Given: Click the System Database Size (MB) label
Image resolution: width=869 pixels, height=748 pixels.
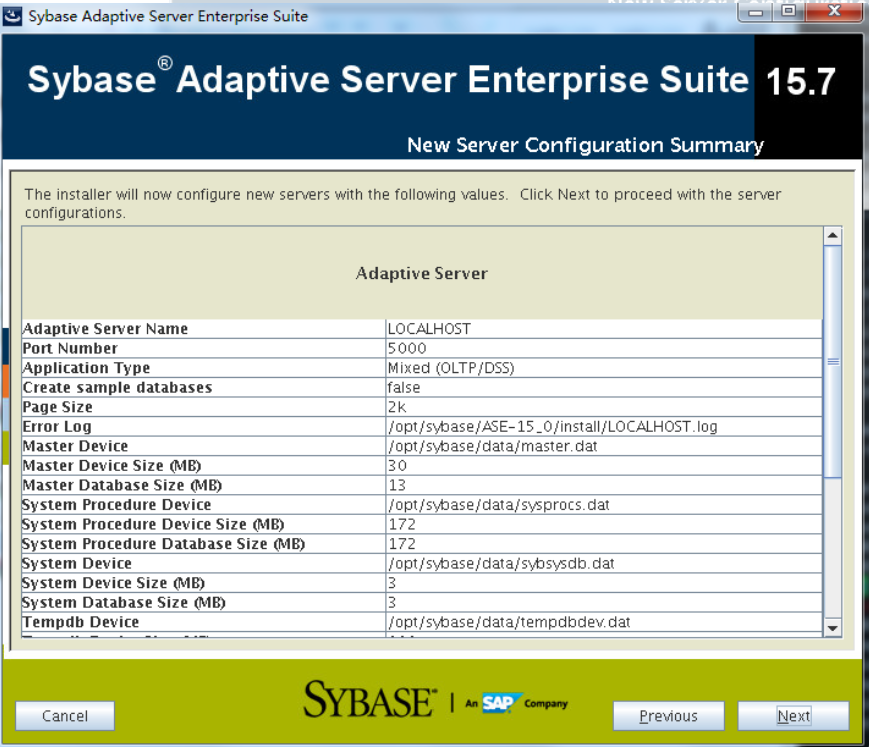Looking at the screenshot, I should point(124,602).
